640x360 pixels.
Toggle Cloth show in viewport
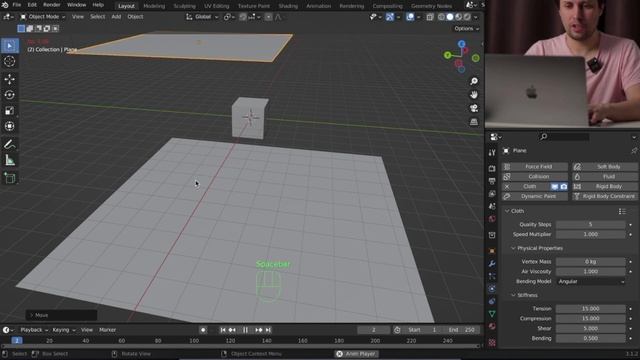tap(555, 187)
